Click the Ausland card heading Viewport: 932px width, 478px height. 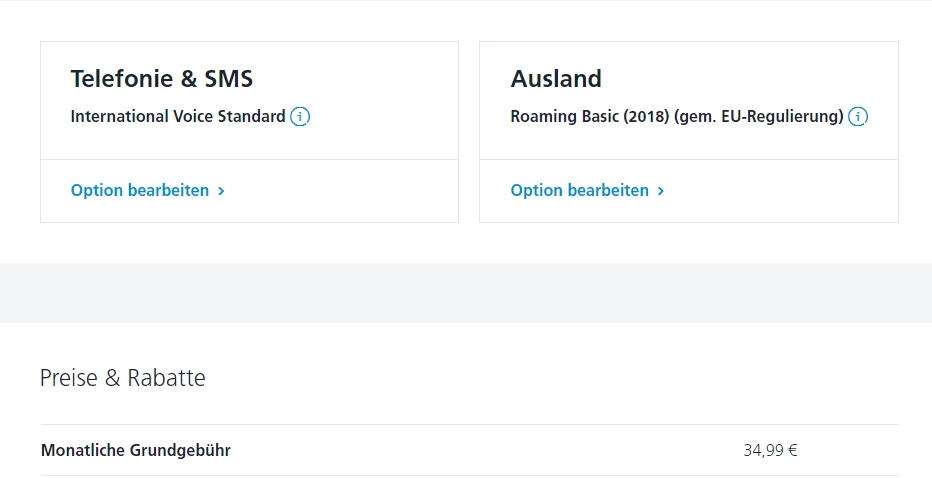pyautogui.click(x=556, y=79)
